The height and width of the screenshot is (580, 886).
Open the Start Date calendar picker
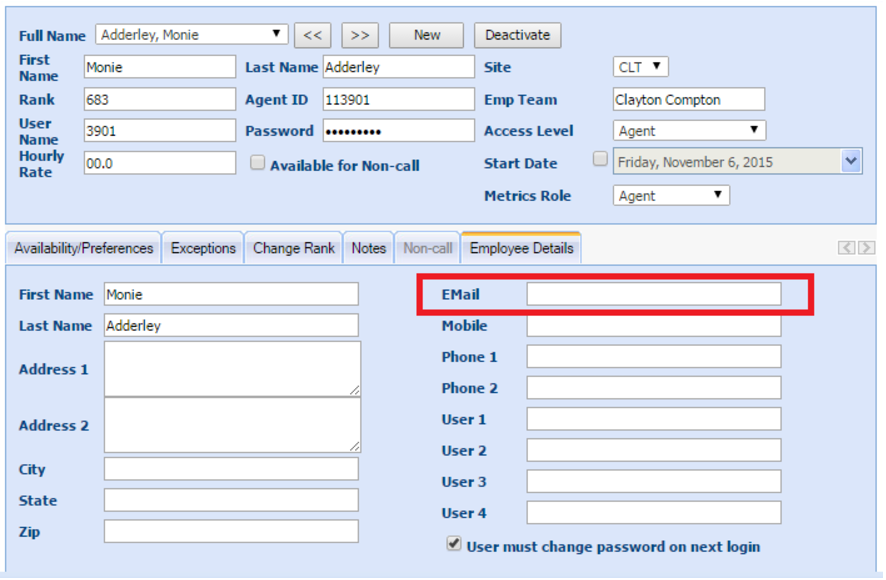point(851,161)
